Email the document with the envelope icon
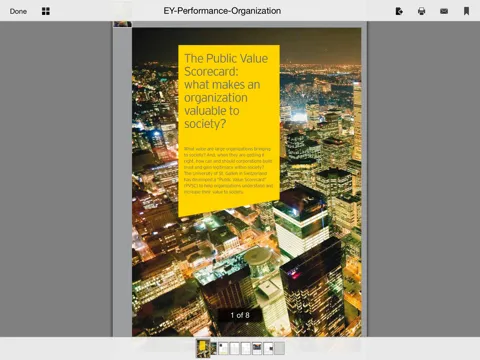This screenshot has height=360, width=480. [444, 11]
